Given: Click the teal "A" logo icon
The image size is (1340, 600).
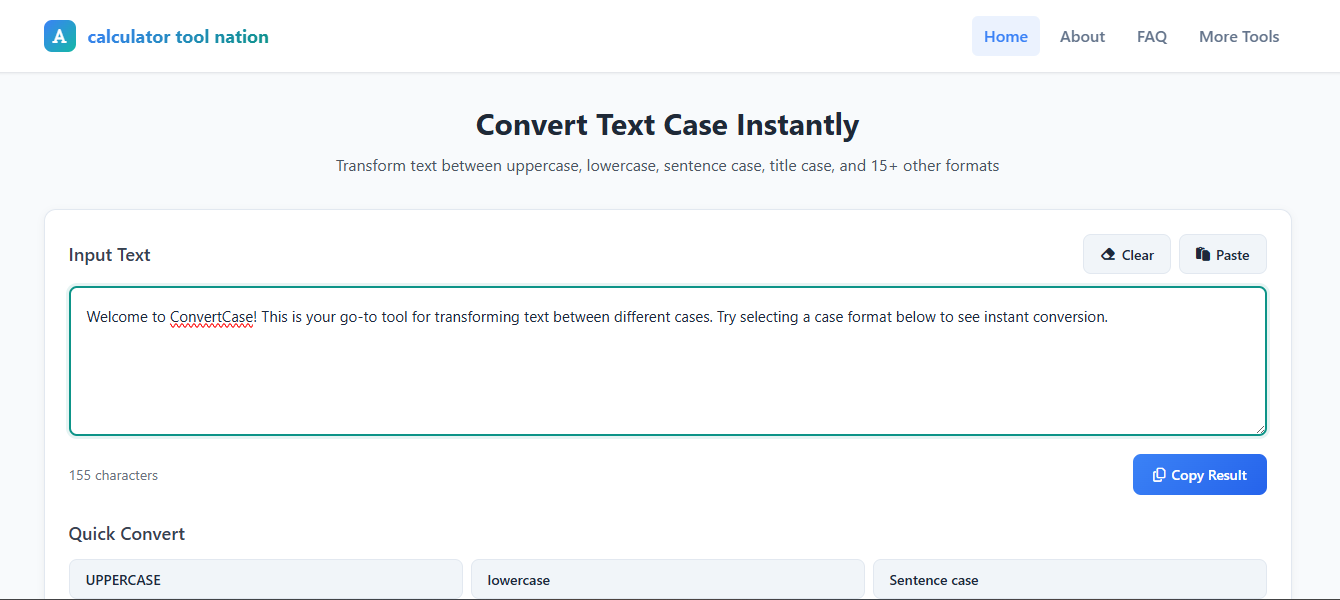Looking at the screenshot, I should pyautogui.click(x=60, y=36).
